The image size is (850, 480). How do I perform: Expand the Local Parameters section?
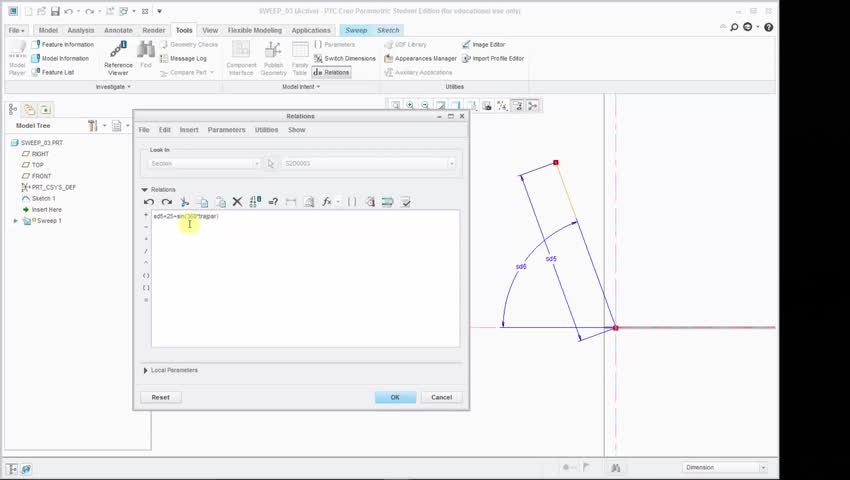point(145,370)
